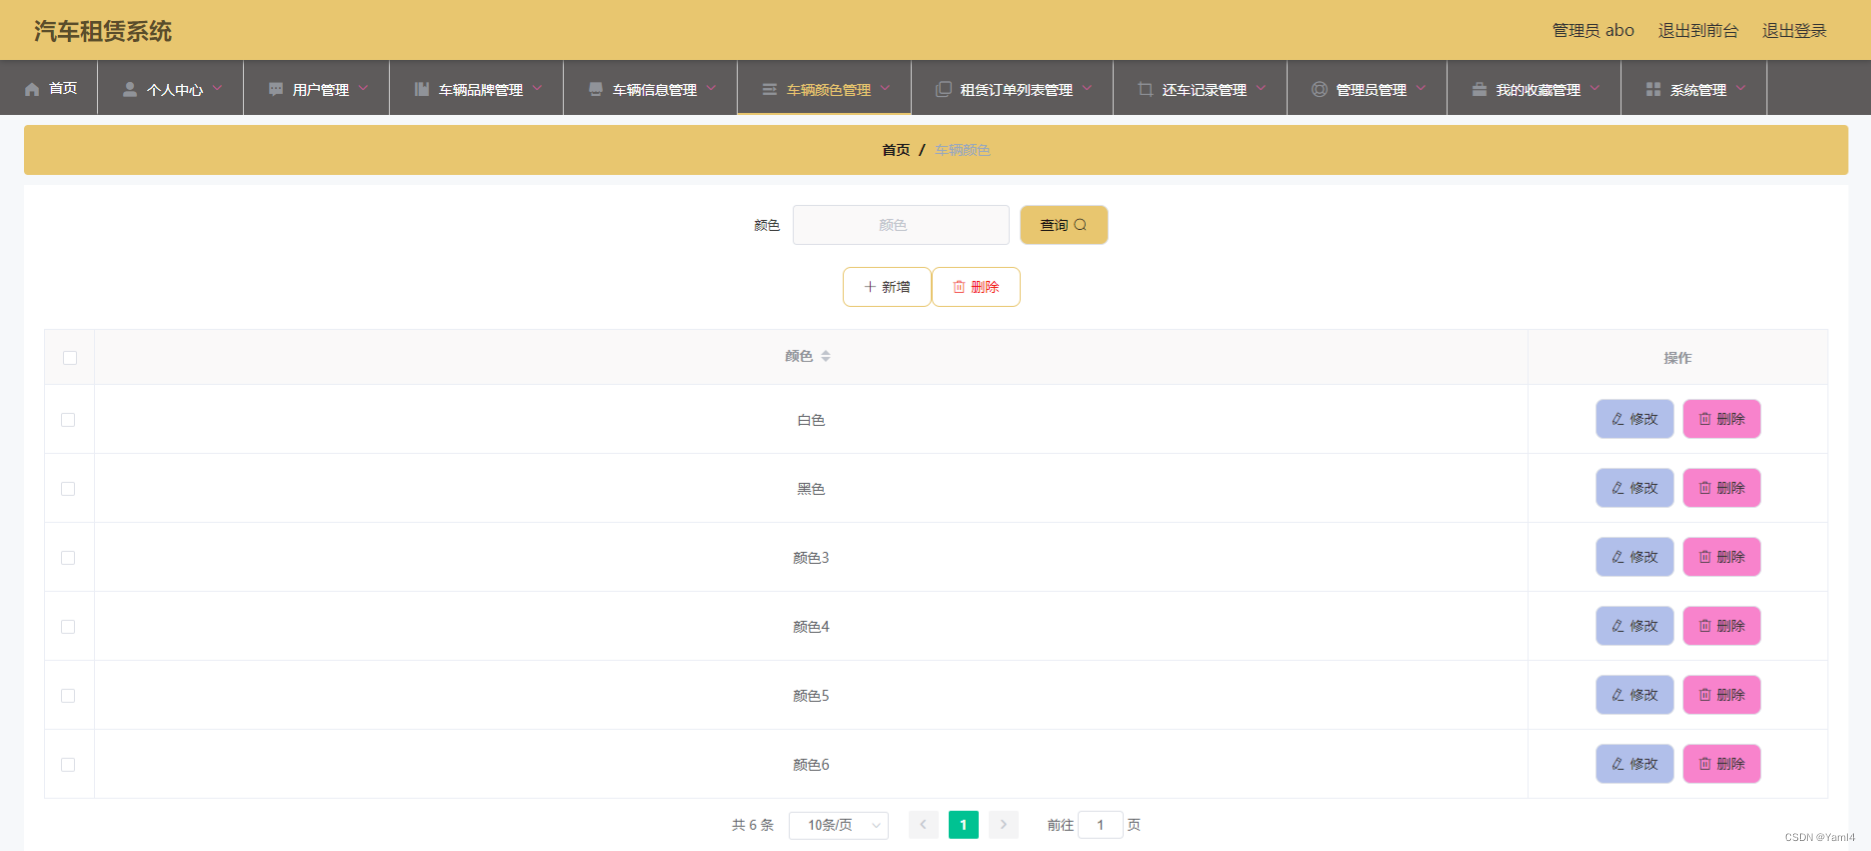Click the trash icon in the 颜色4 row
1871x851 pixels.
click(1705, 626)
